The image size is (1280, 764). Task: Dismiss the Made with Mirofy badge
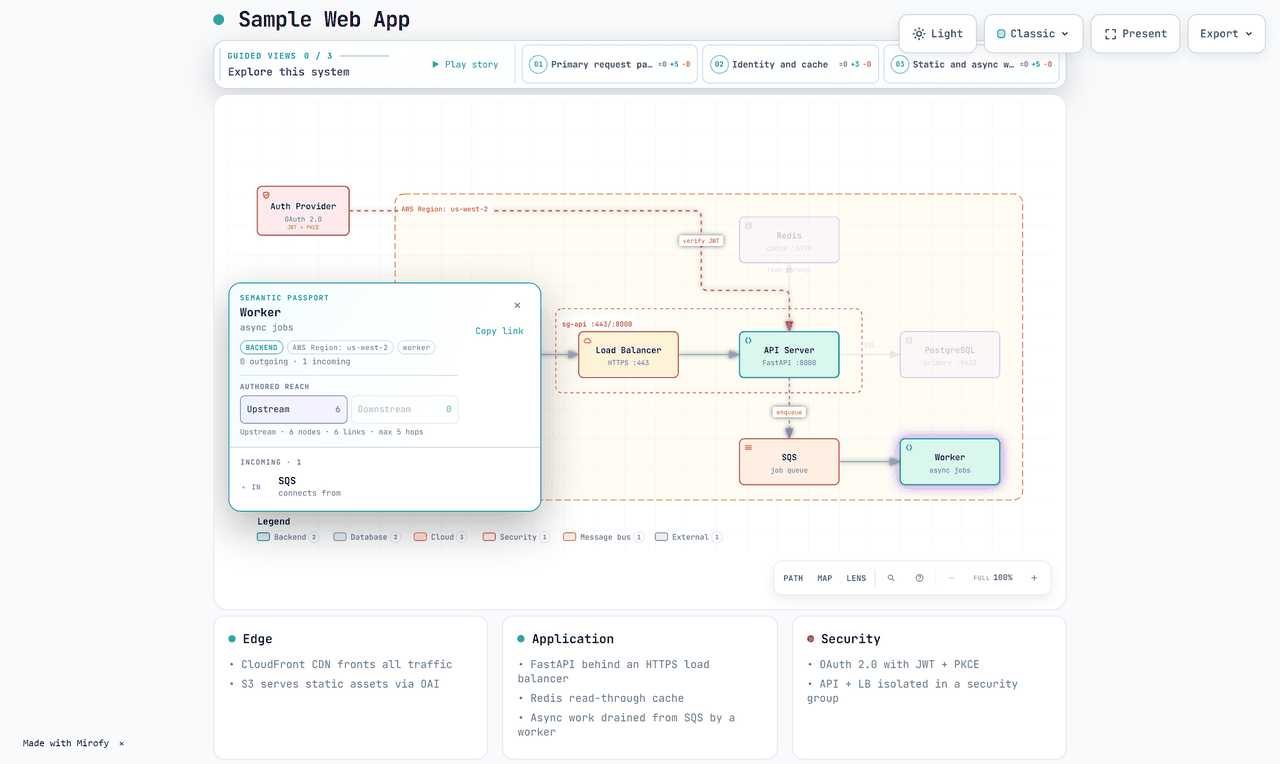122,743
